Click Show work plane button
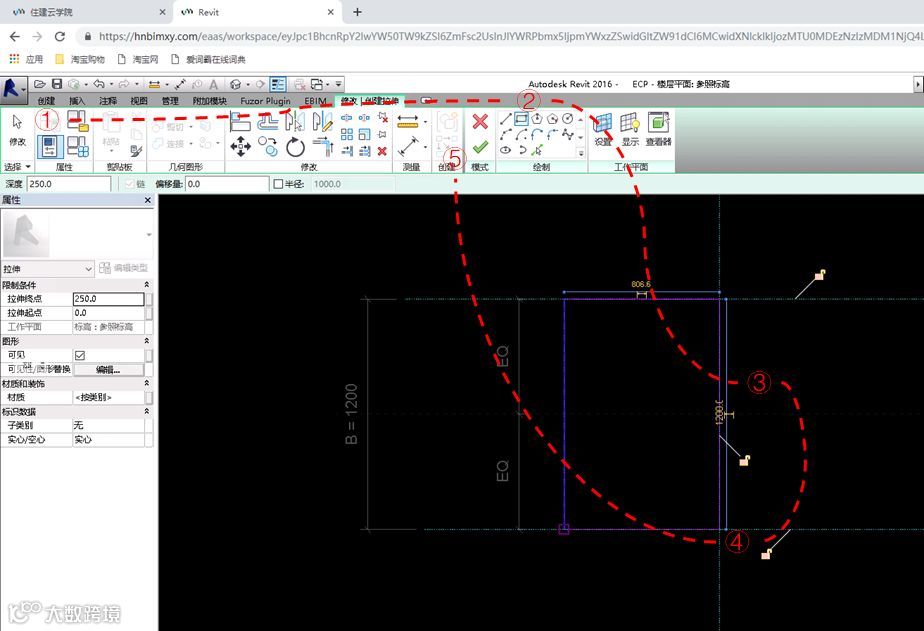The height and width of the screenshot is (631, 924). 630,130
